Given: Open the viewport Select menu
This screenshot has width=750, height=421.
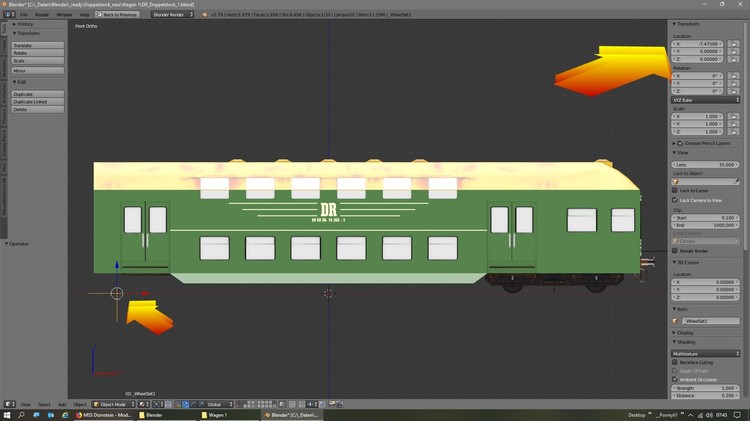Looking at the screenshot, I should (x=44, y=405).
